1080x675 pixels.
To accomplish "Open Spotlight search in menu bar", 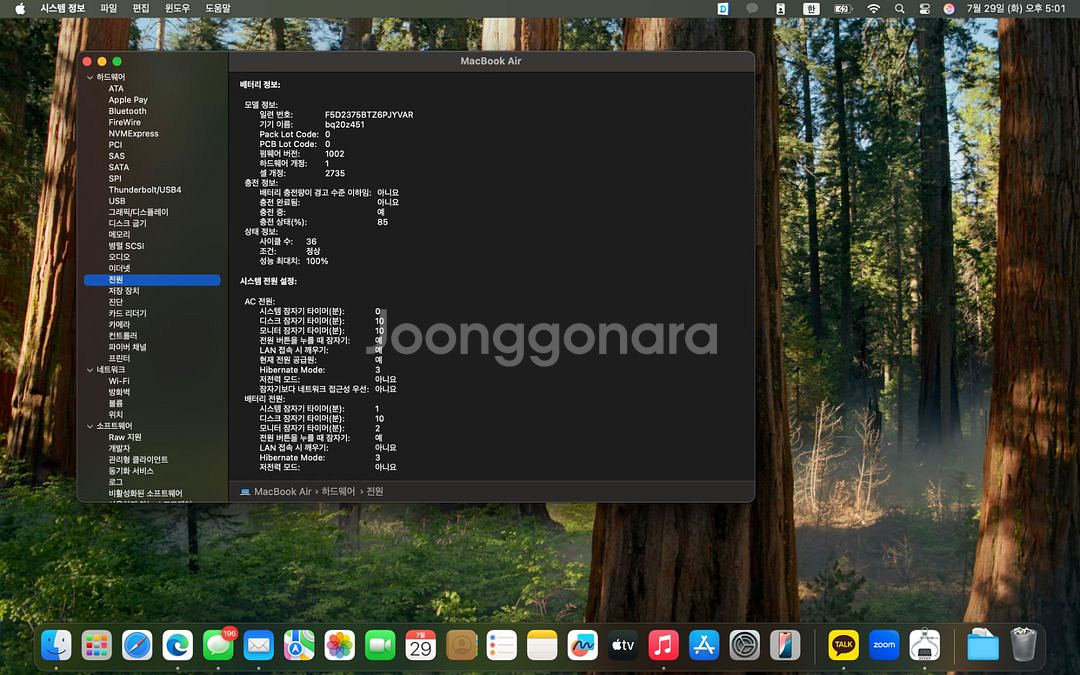I will (x=900, y=8).
